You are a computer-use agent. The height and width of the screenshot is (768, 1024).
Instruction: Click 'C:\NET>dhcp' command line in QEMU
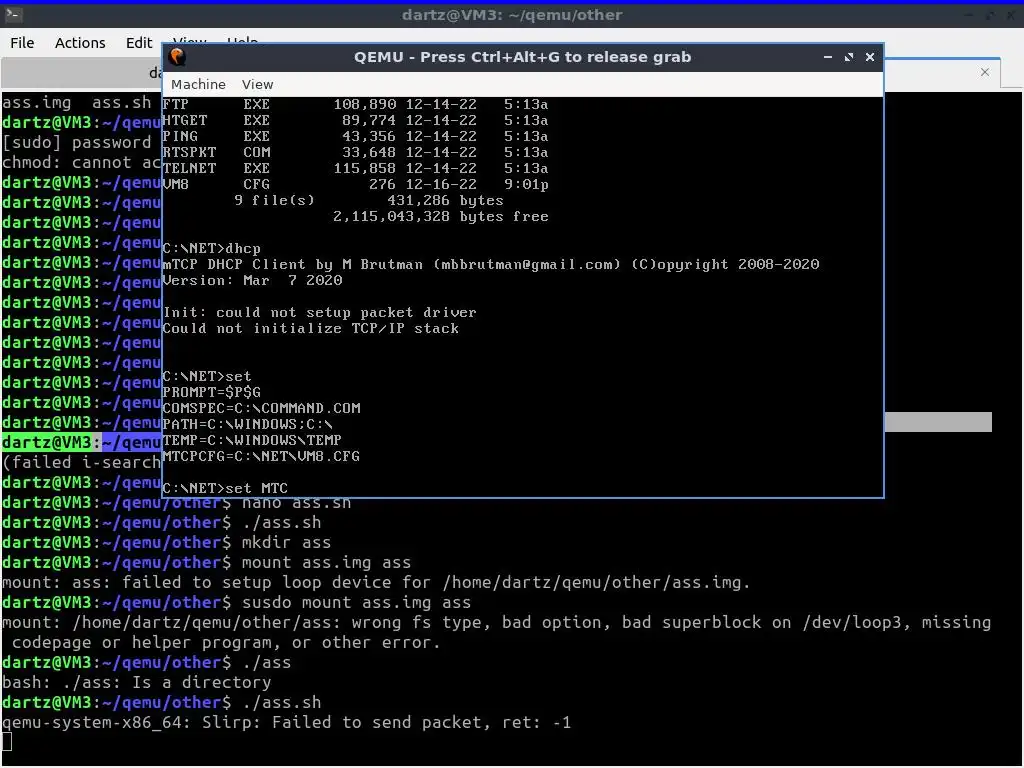click(212, 248)
